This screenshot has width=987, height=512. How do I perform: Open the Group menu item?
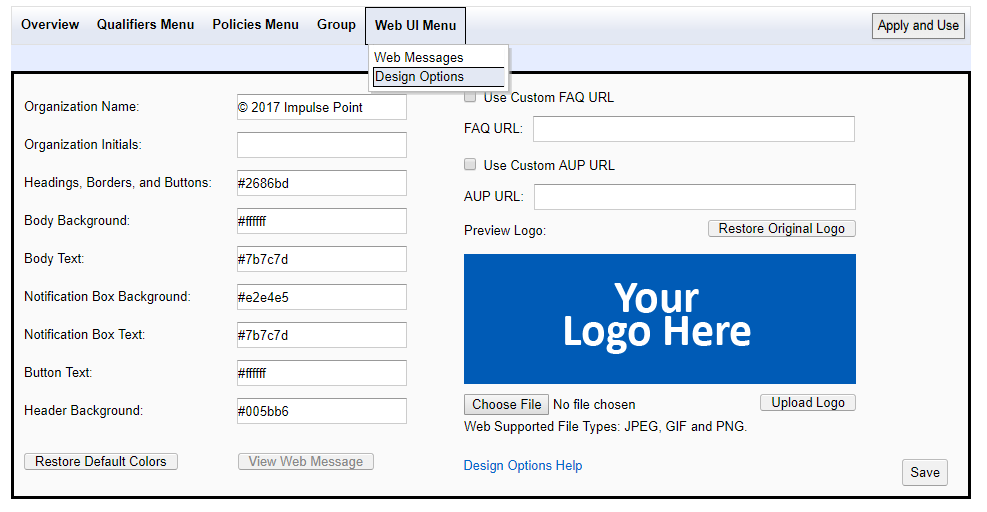click(x=336, y=25)
